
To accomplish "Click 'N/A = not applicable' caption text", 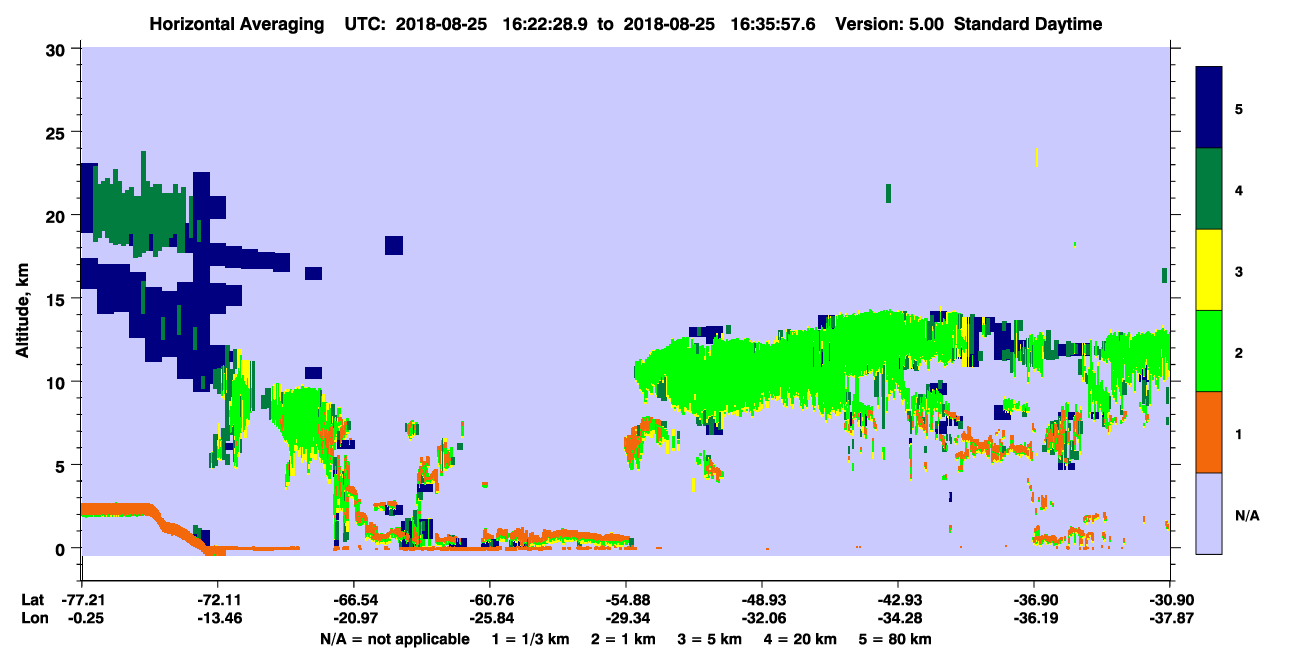I will click(394, 639).
